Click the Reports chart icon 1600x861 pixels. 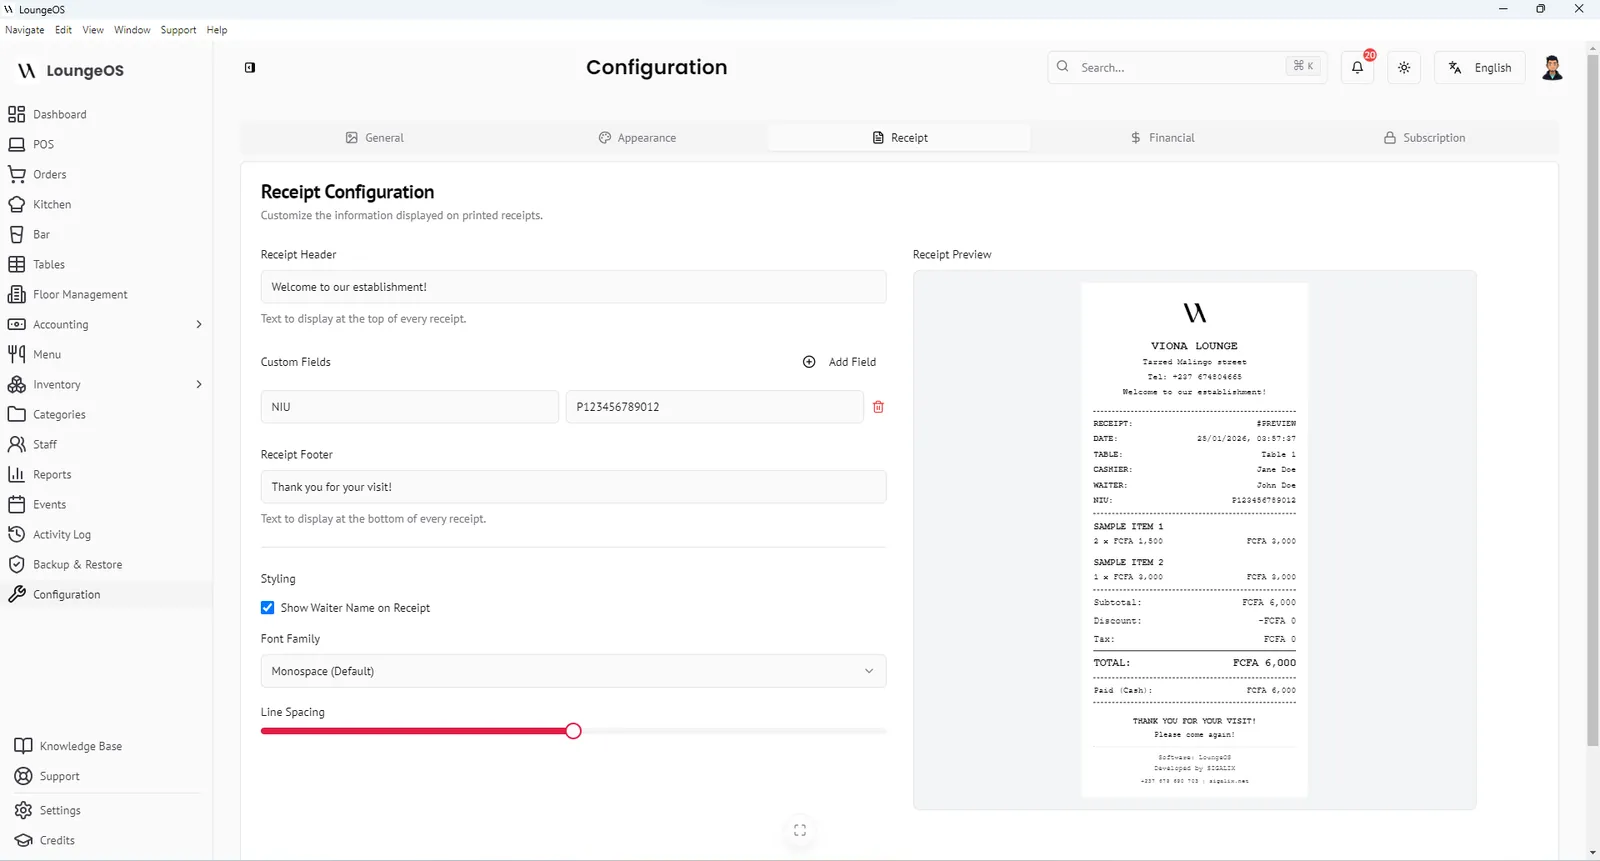[16, 474]
